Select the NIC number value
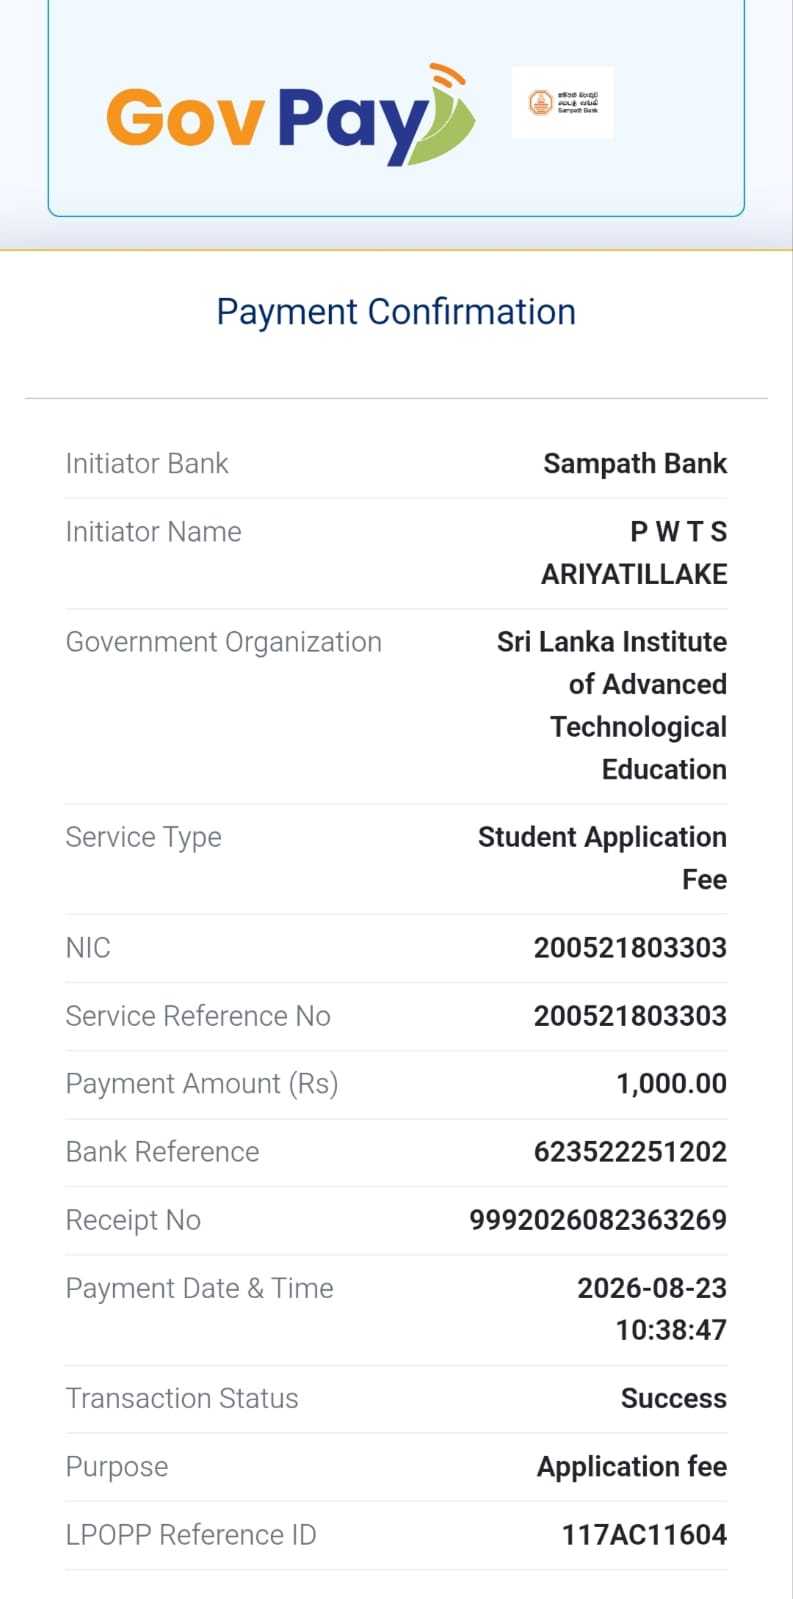The height and width of the screenshot is (1599, 793). 630,948
